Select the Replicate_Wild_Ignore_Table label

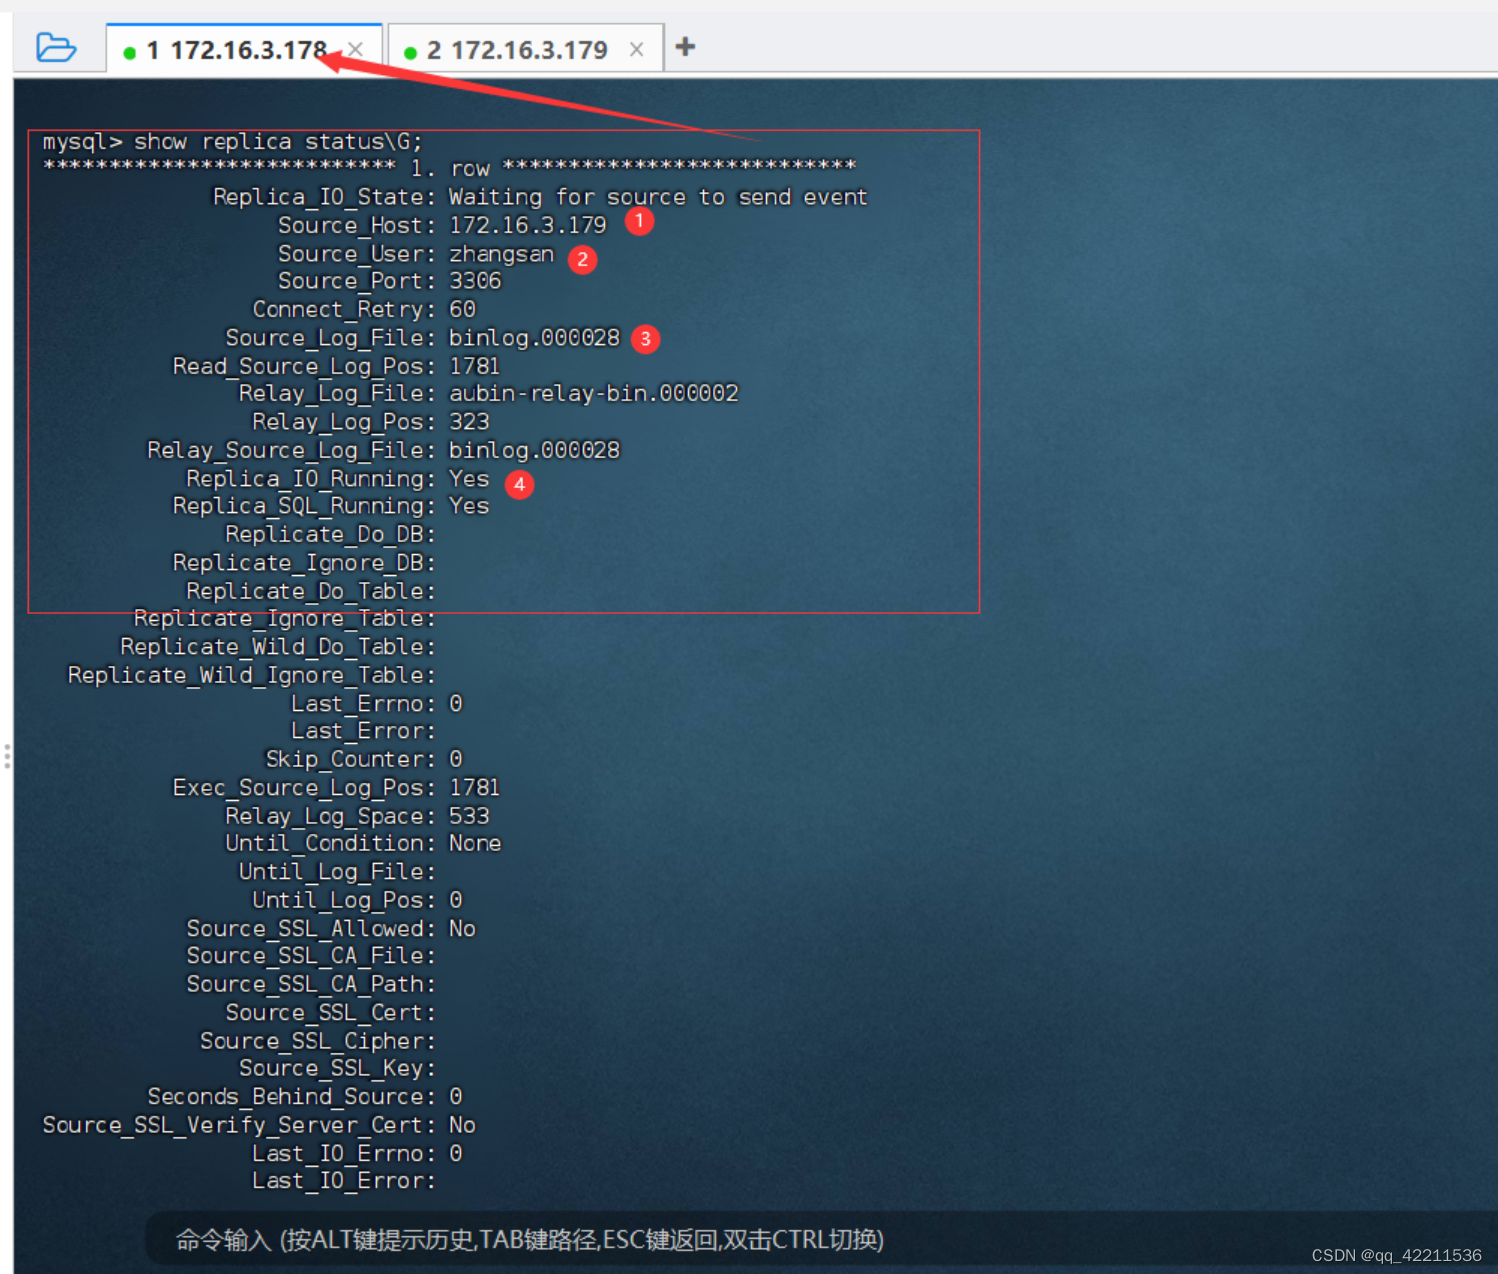tap(252, 675)
